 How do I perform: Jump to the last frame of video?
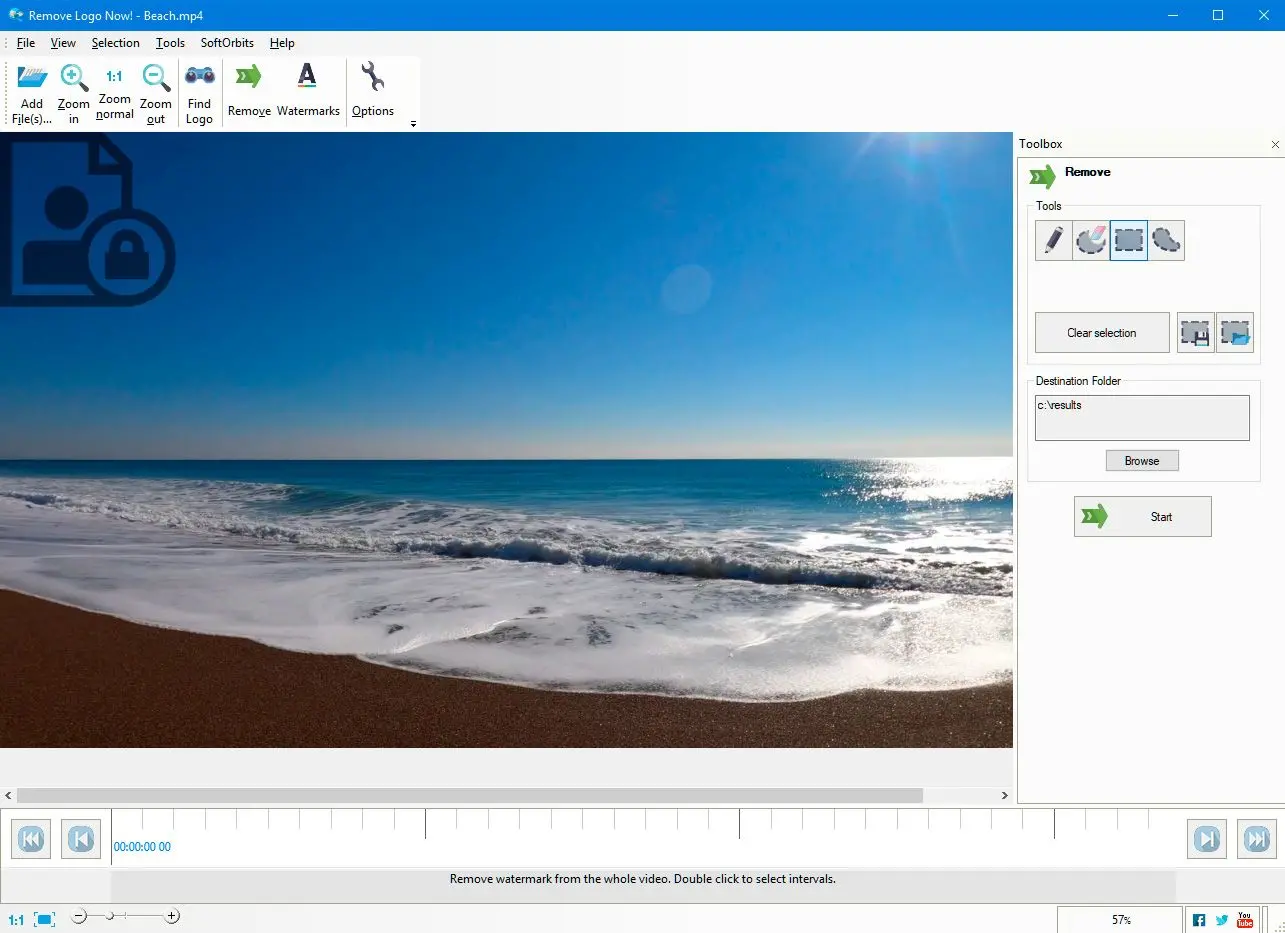pos(1257,839)
